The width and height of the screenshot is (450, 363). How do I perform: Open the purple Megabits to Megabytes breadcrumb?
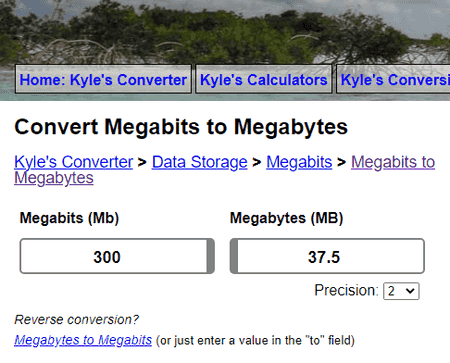pos(393,162)
